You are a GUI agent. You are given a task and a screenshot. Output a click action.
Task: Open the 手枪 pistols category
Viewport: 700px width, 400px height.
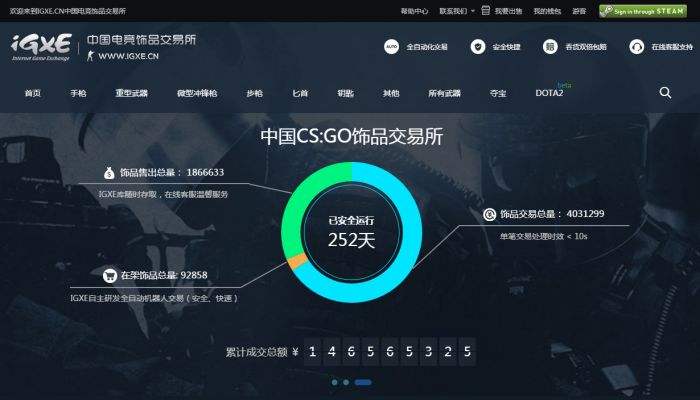78,93
